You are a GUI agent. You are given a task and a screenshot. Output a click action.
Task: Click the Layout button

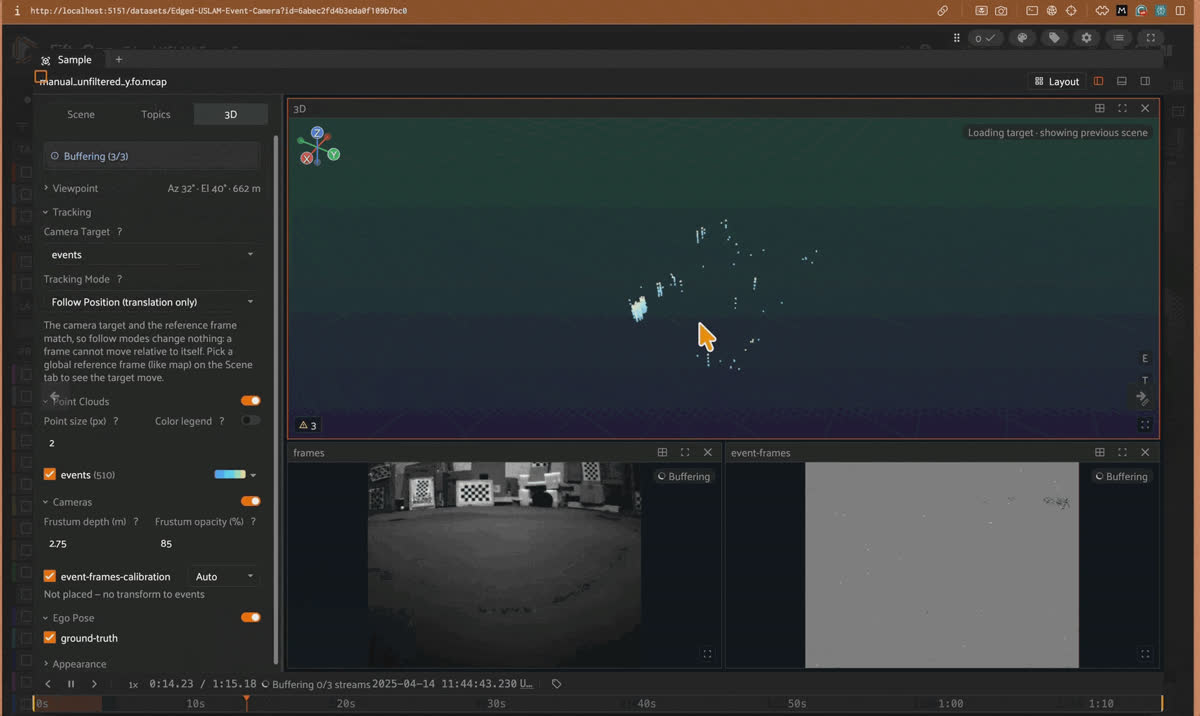tap(1057, 81)
